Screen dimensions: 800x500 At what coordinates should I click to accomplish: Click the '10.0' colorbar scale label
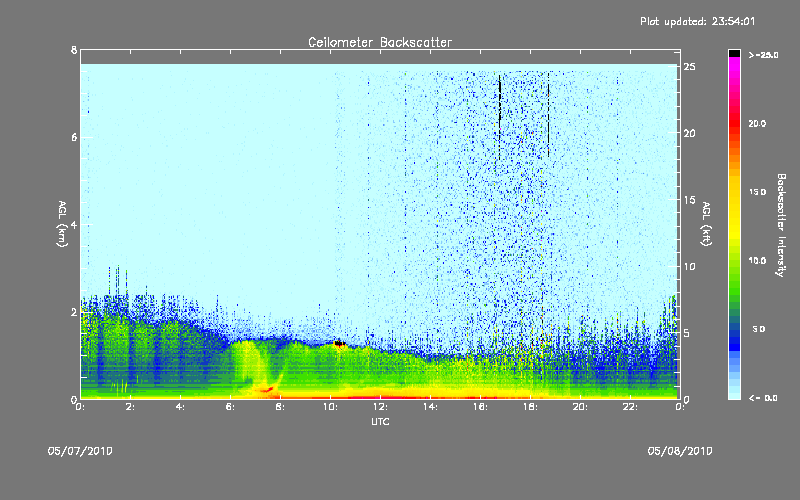758,261
